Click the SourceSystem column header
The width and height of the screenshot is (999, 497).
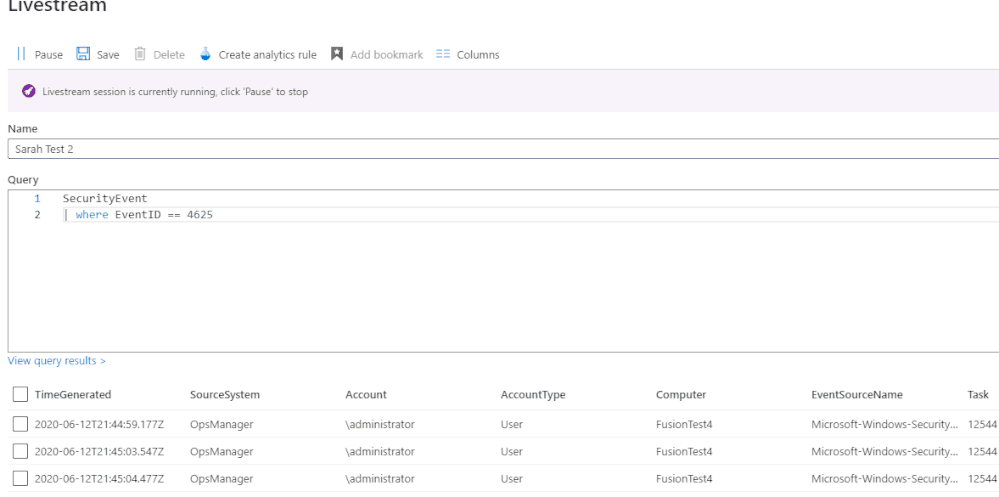(224, 395)
